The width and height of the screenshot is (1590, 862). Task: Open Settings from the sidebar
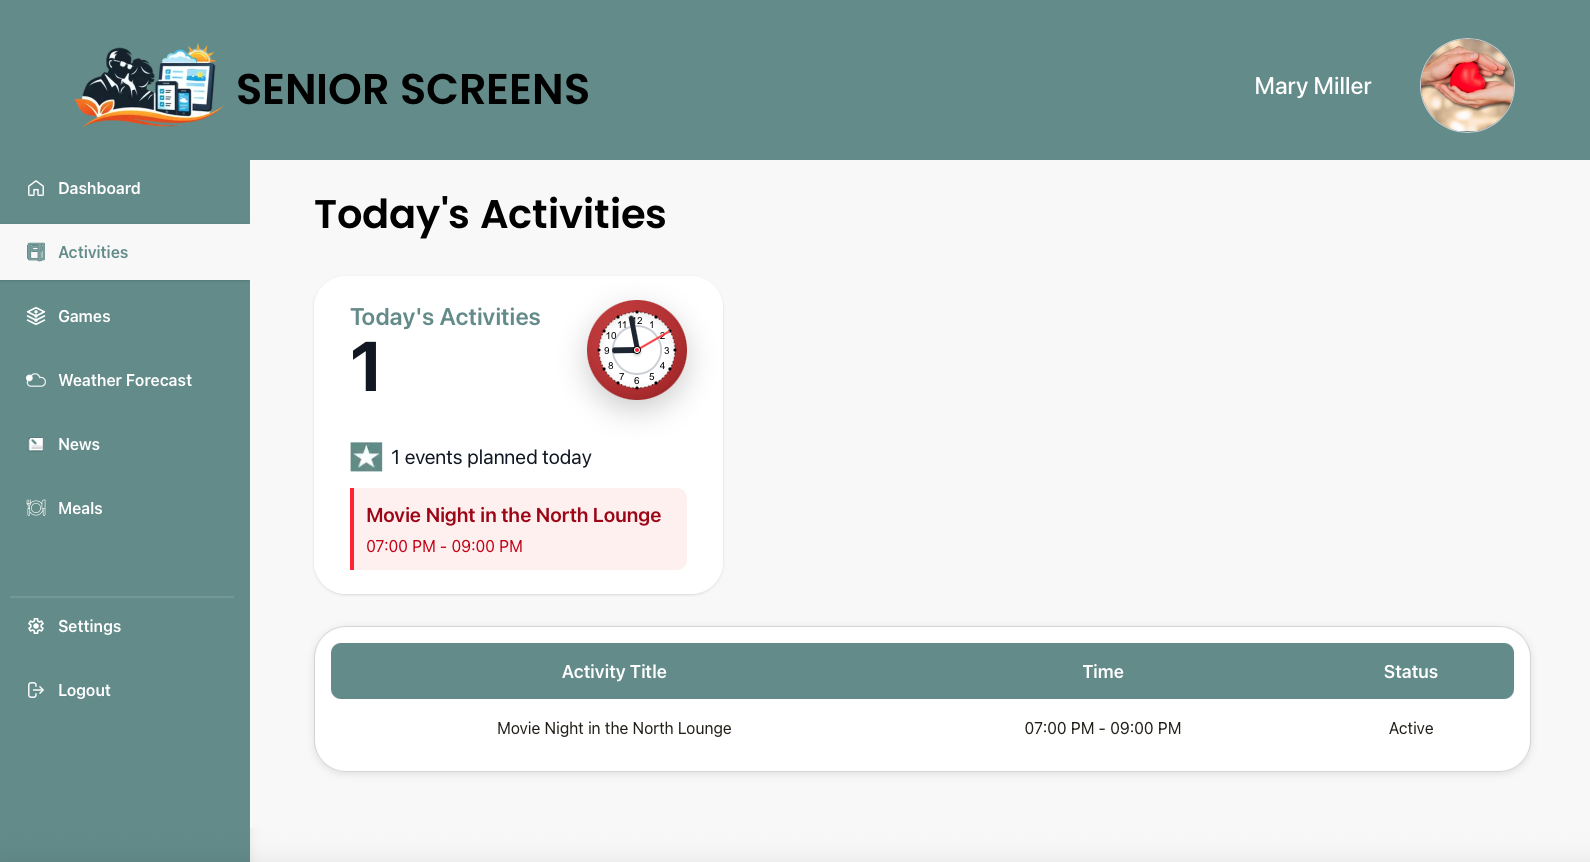tap(125, 626)
